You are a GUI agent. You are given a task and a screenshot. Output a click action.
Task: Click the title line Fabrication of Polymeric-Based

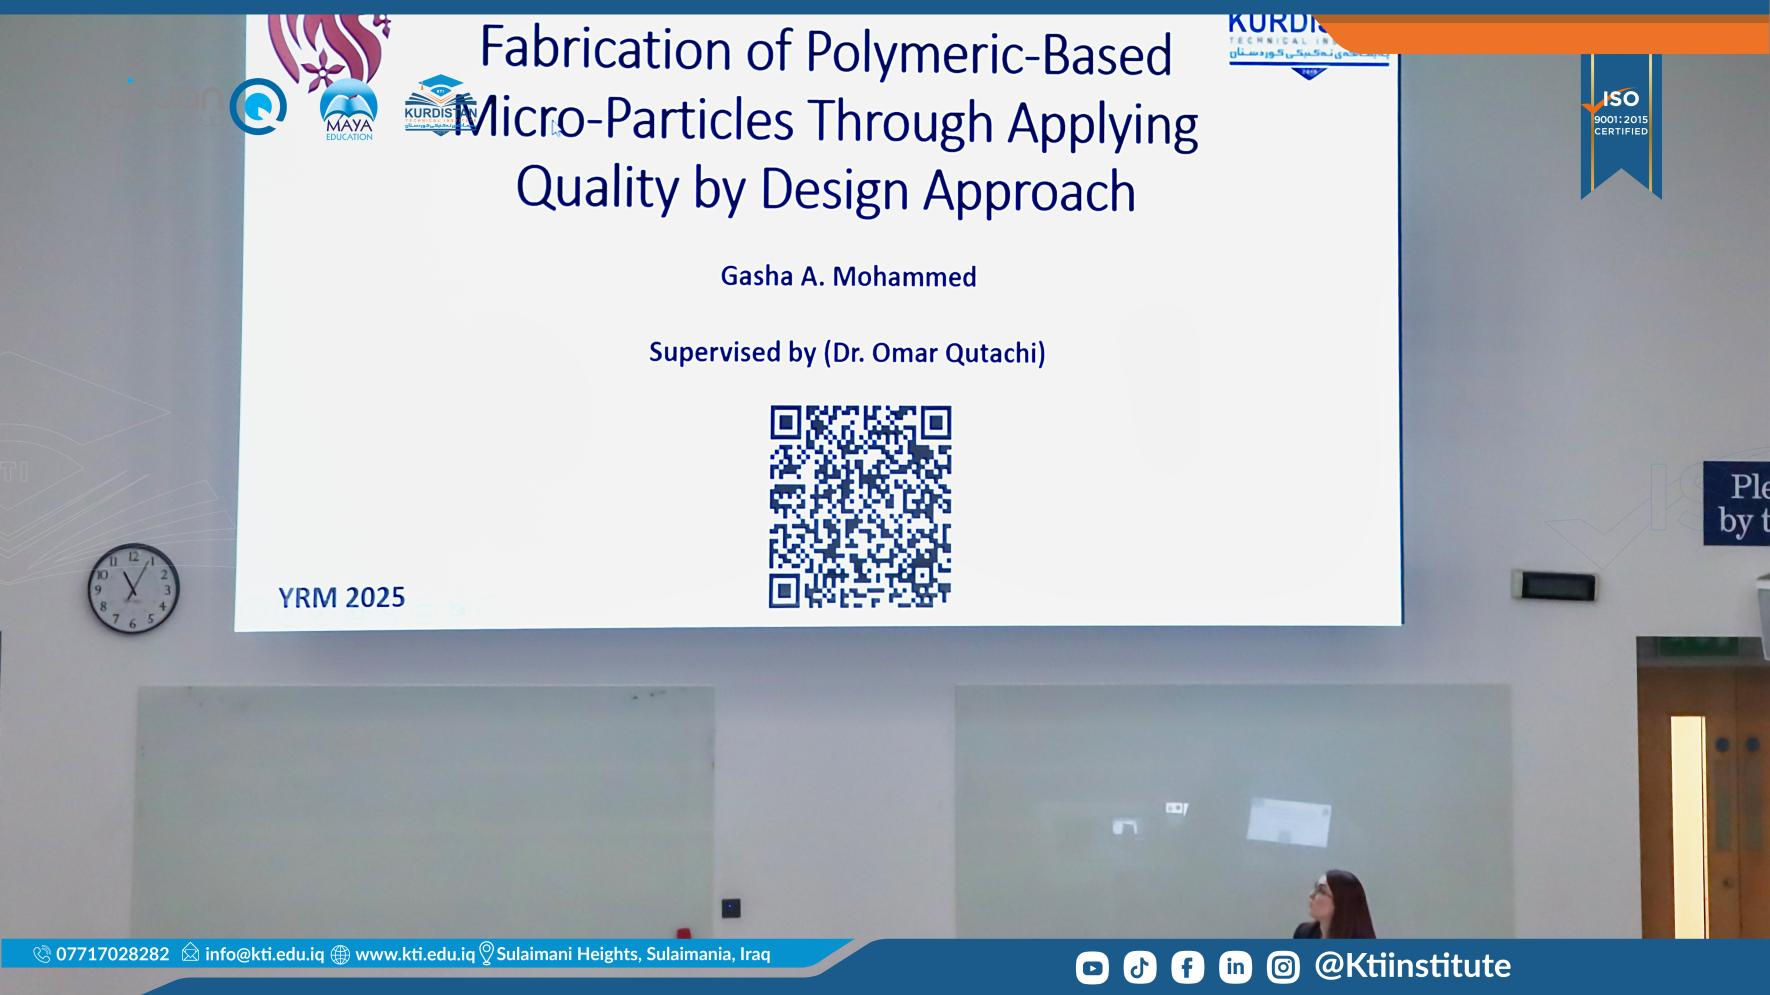[825, 50]
